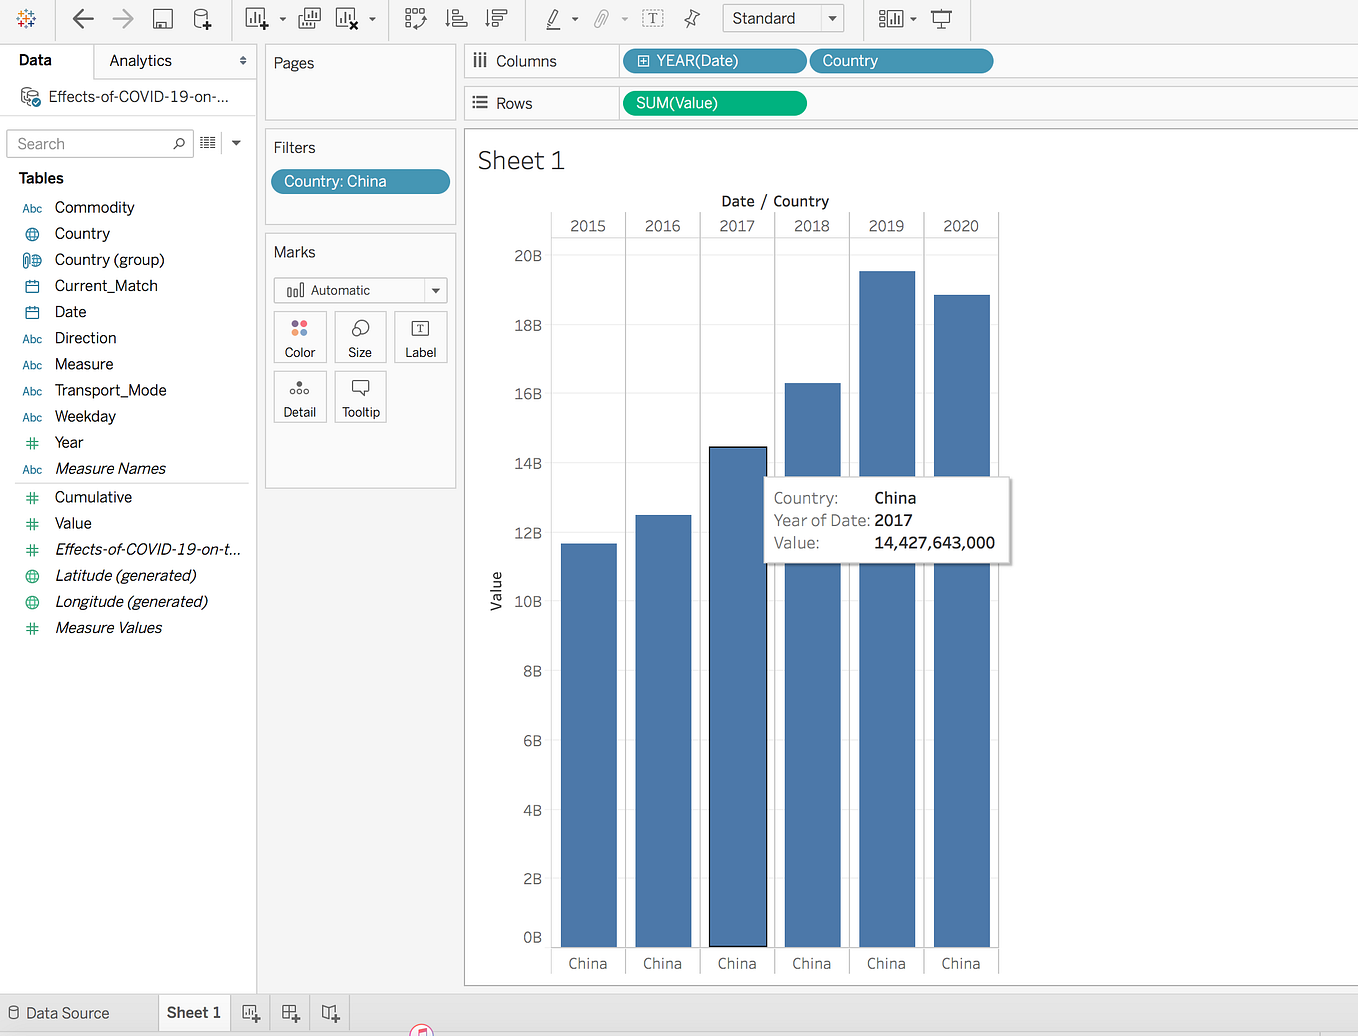Open the Standard fit dropdown
Image resolution: width=1358 pixels, height=1036 pixels.
point(831,18)
